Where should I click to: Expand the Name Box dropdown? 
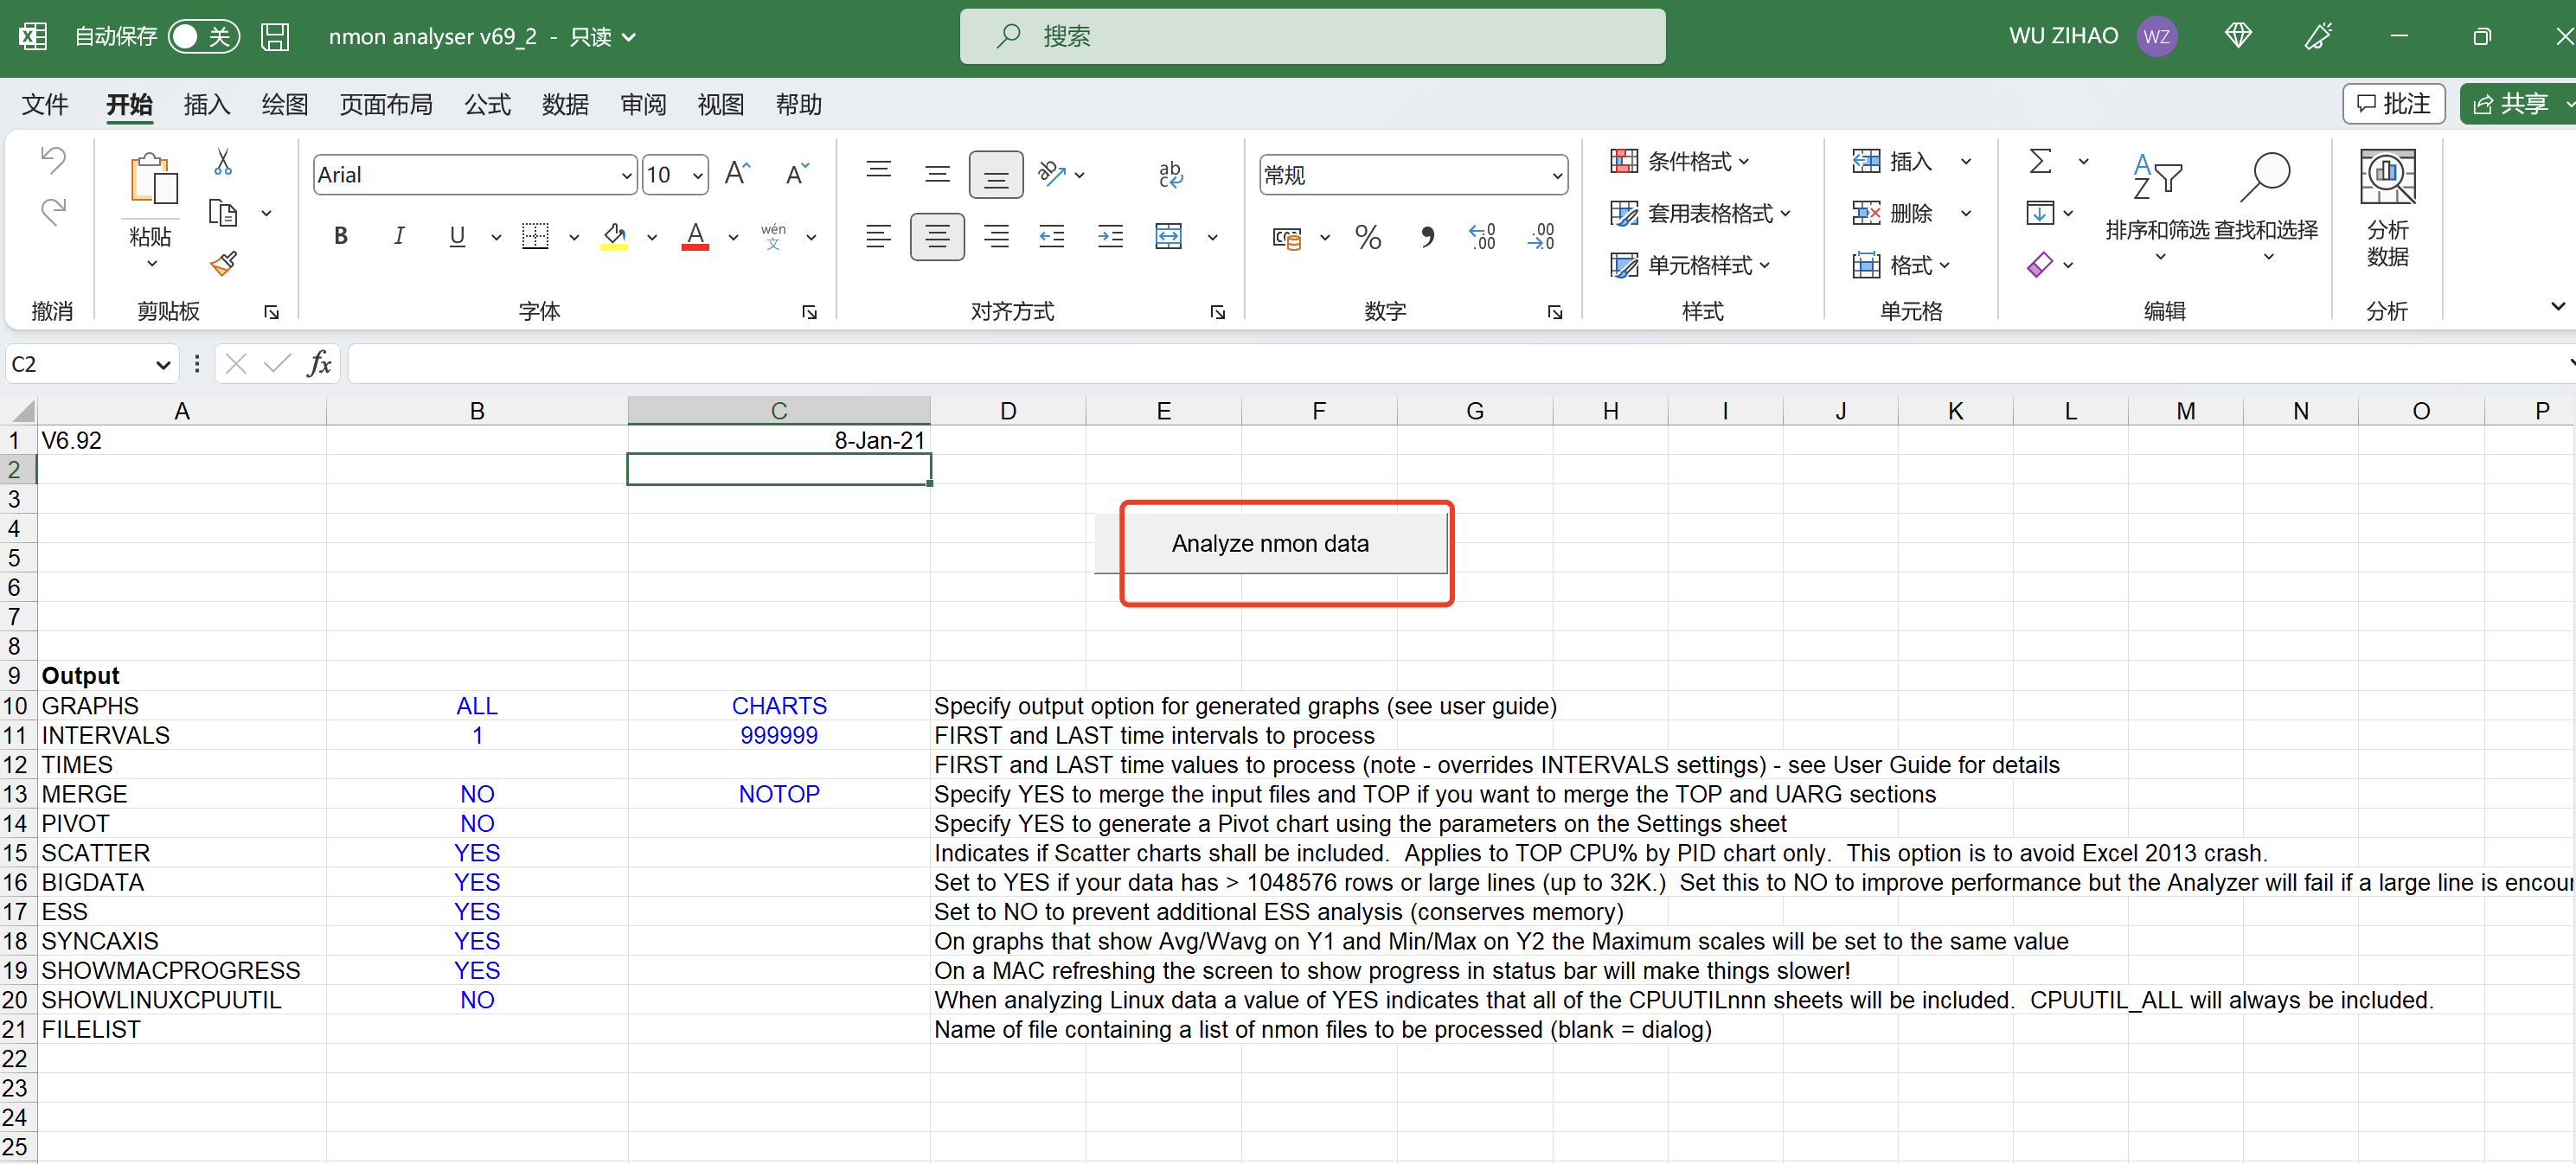[162, 364]
